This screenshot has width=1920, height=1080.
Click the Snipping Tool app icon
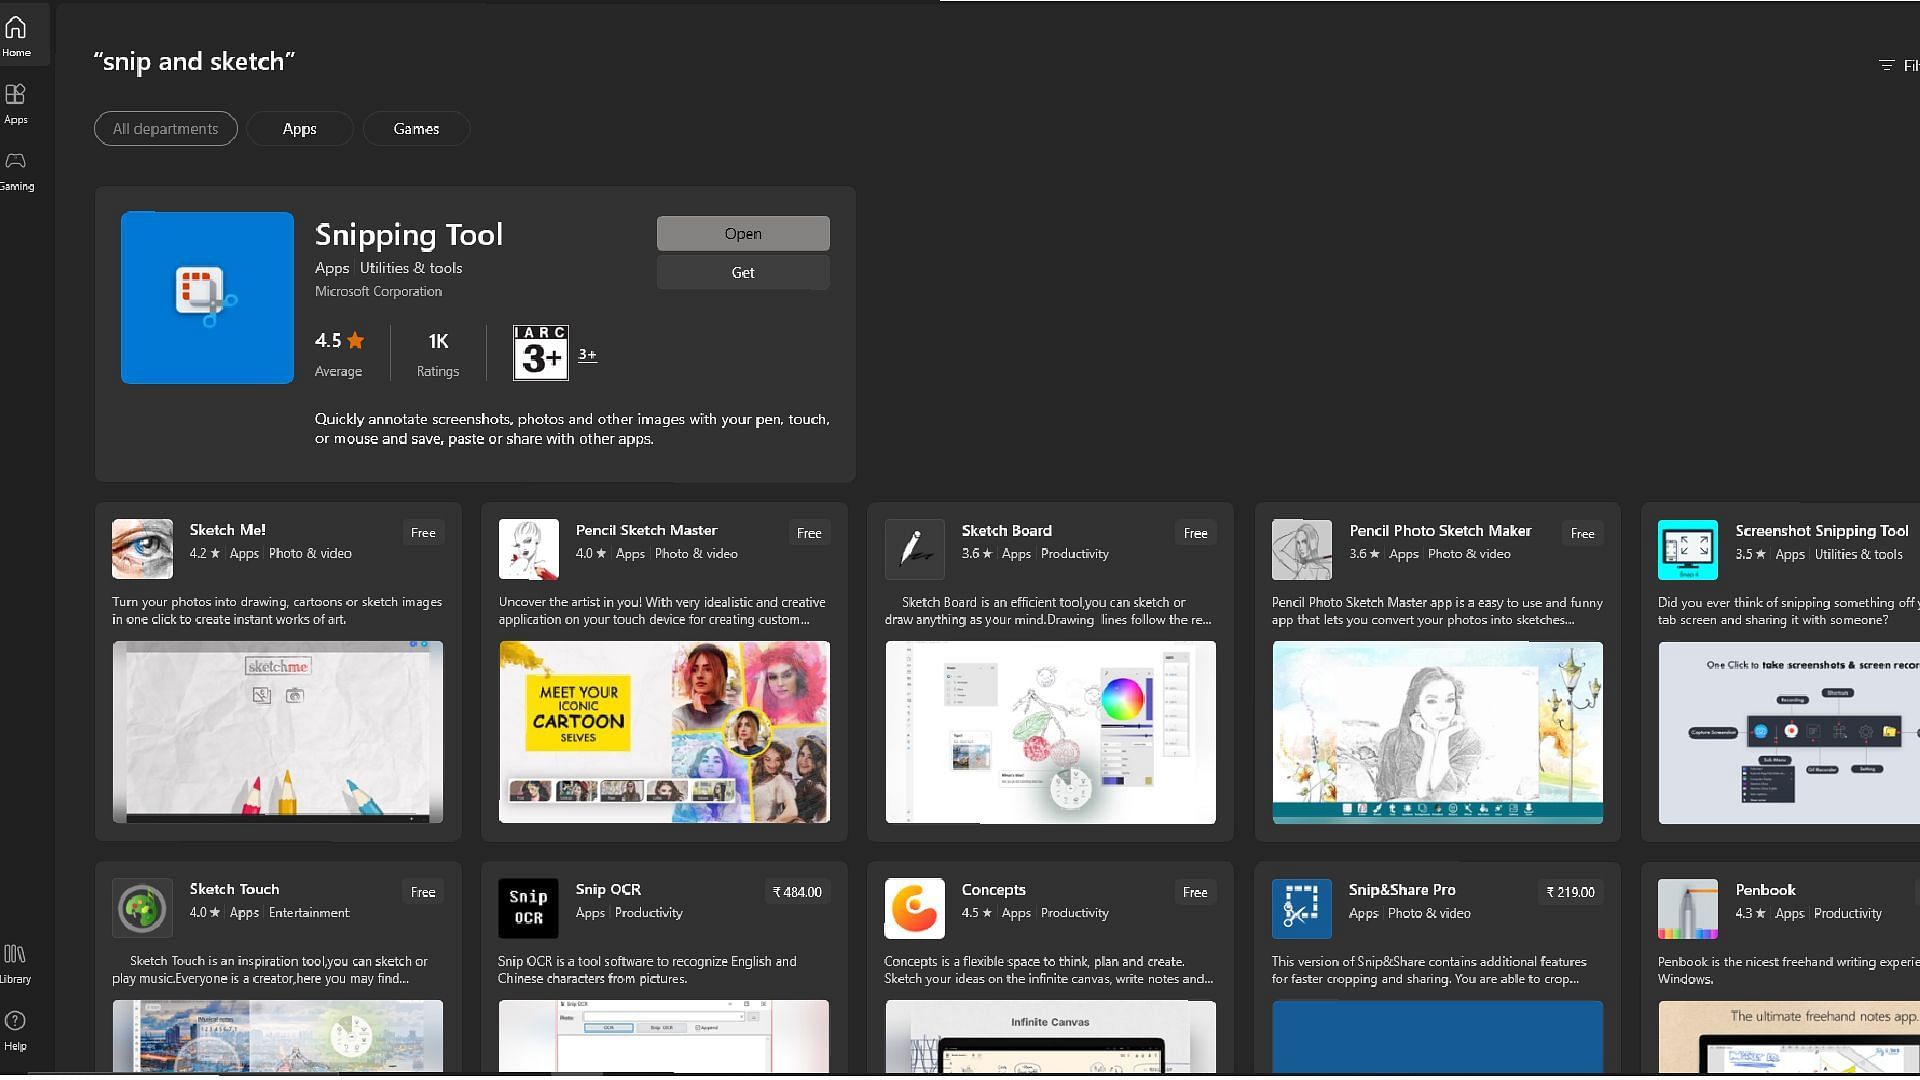click(207, 298)
